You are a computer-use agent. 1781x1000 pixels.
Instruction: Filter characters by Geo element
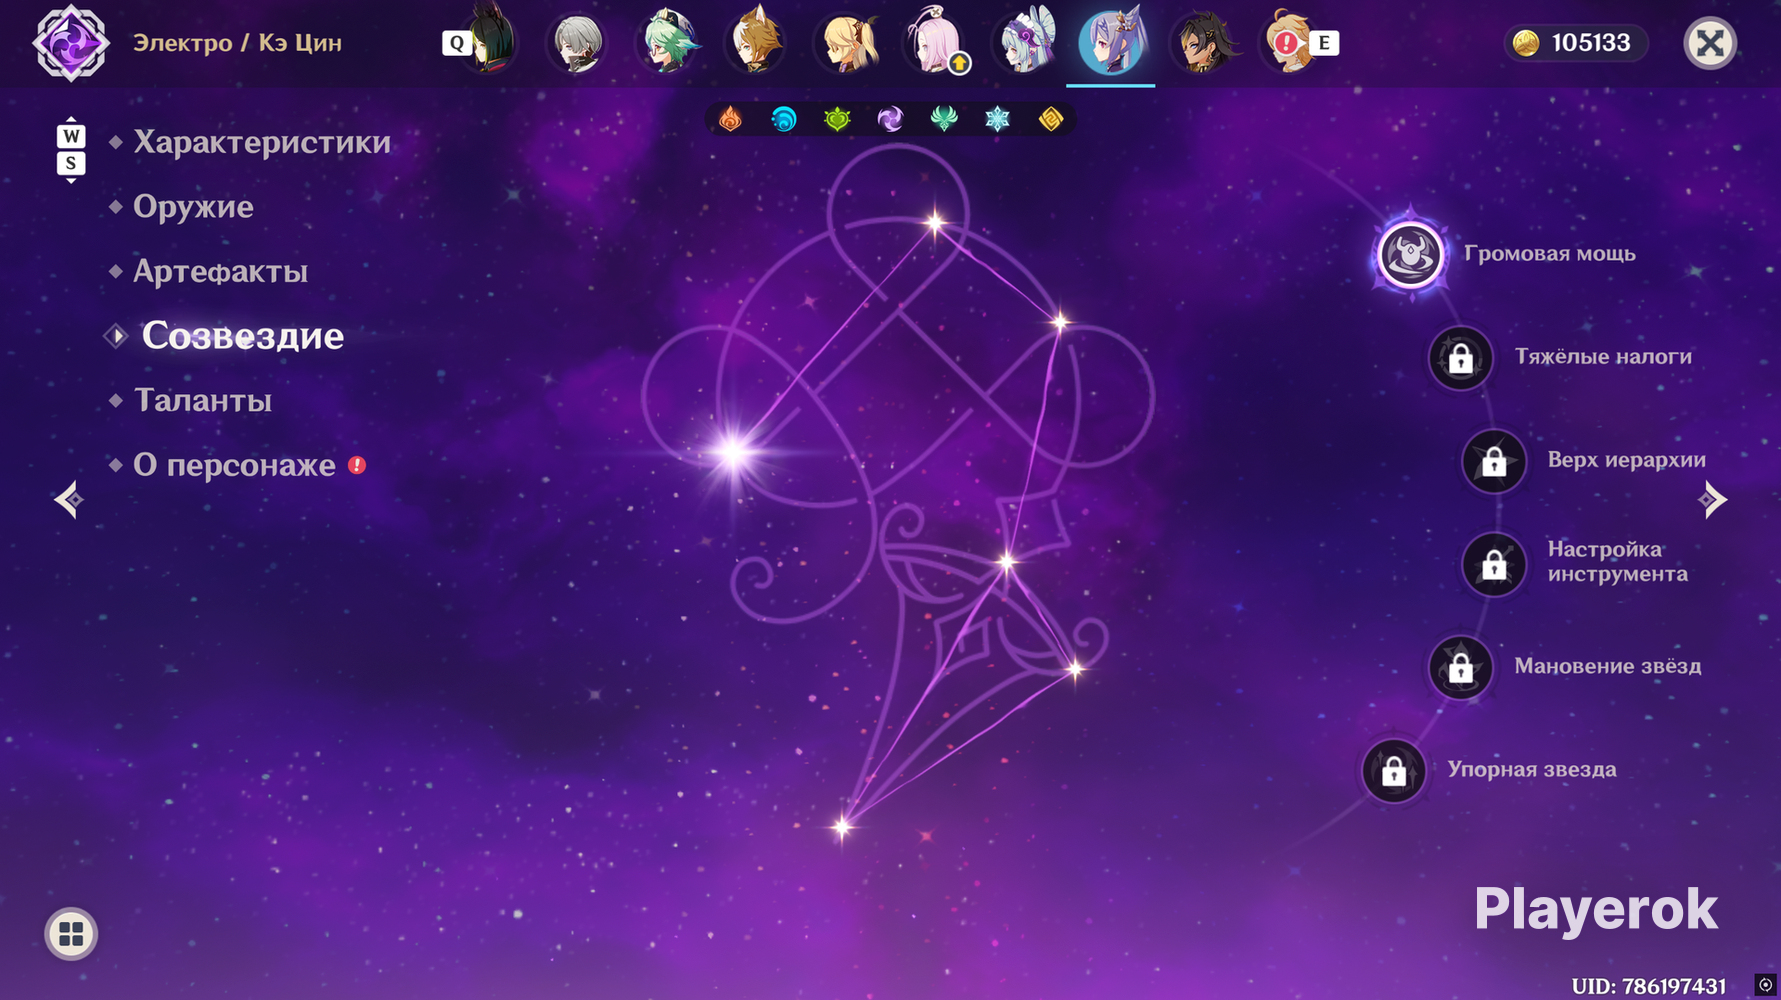(1051, 119)
